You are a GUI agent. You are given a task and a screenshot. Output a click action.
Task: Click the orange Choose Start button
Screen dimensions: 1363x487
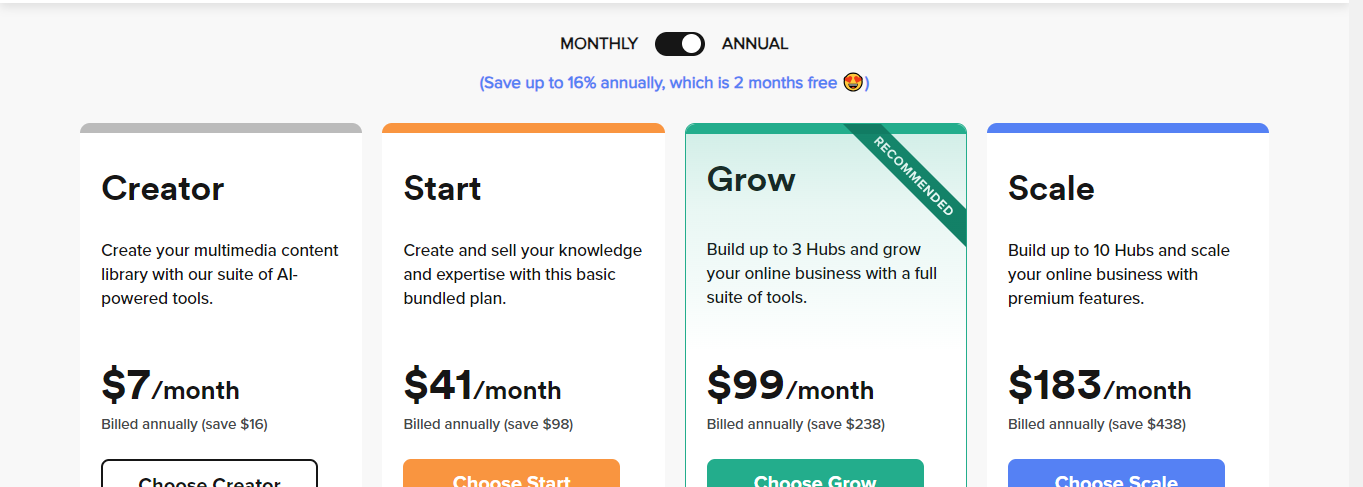click(x=512, y=473)
